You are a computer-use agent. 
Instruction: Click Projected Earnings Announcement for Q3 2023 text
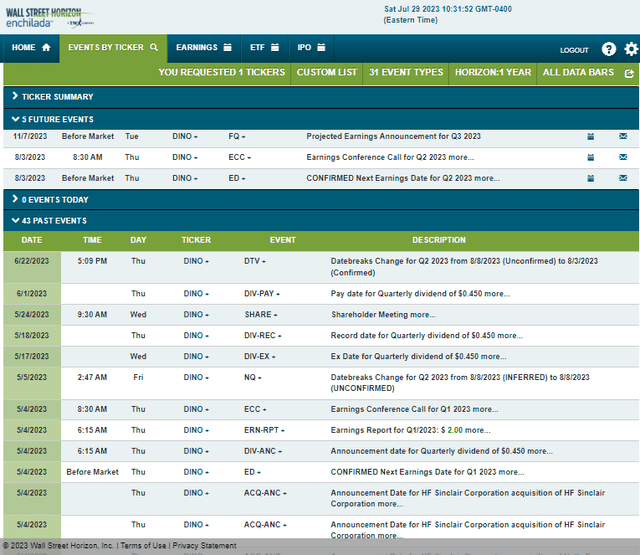click(x=393, y=136)
